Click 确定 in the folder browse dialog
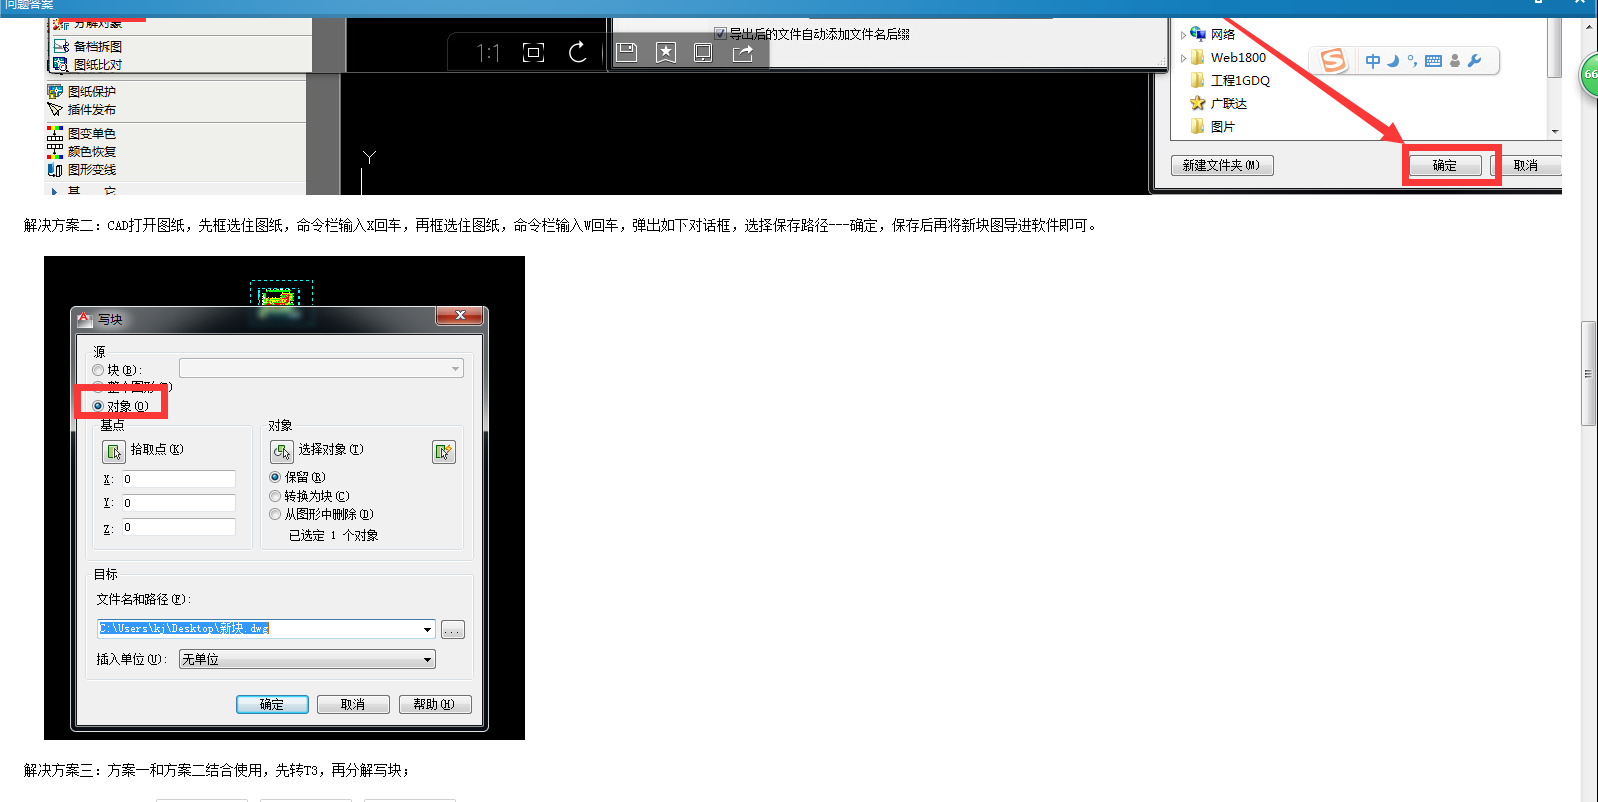Viewport: 1598px width, 802px height. tap(1445, 165)
